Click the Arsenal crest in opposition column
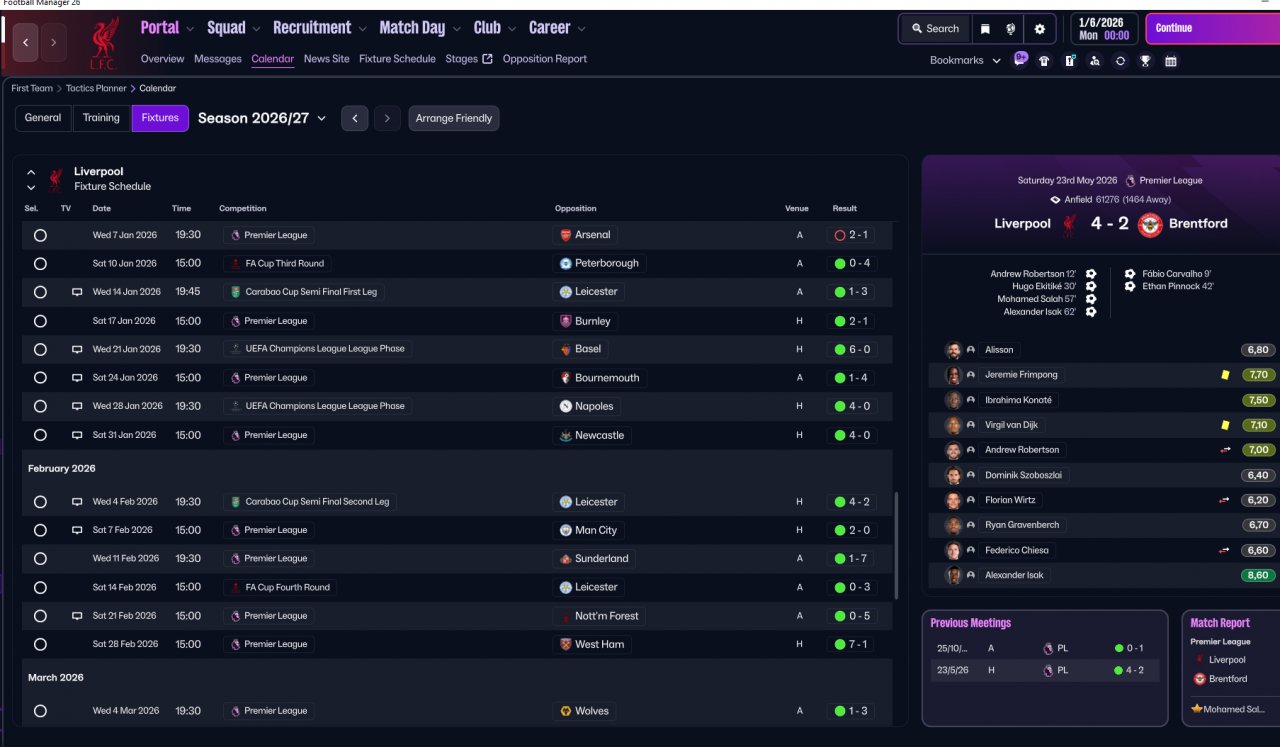Viewport: 1280px width, 747px height. pyautogui.click(x=566, y=235)
